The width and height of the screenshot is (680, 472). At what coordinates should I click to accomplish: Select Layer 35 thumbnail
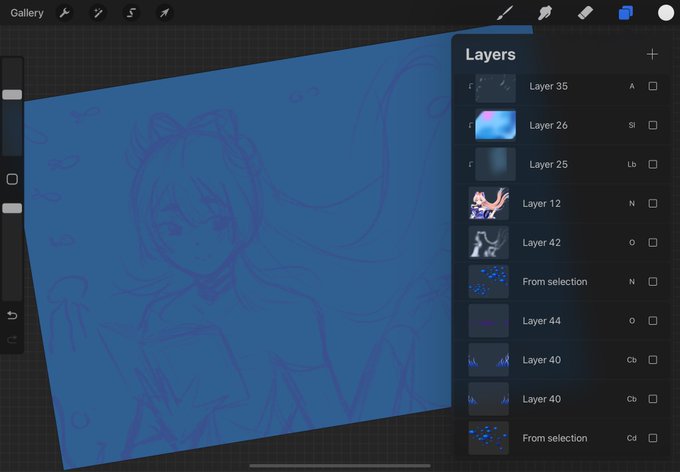click(x=495, y=88)
